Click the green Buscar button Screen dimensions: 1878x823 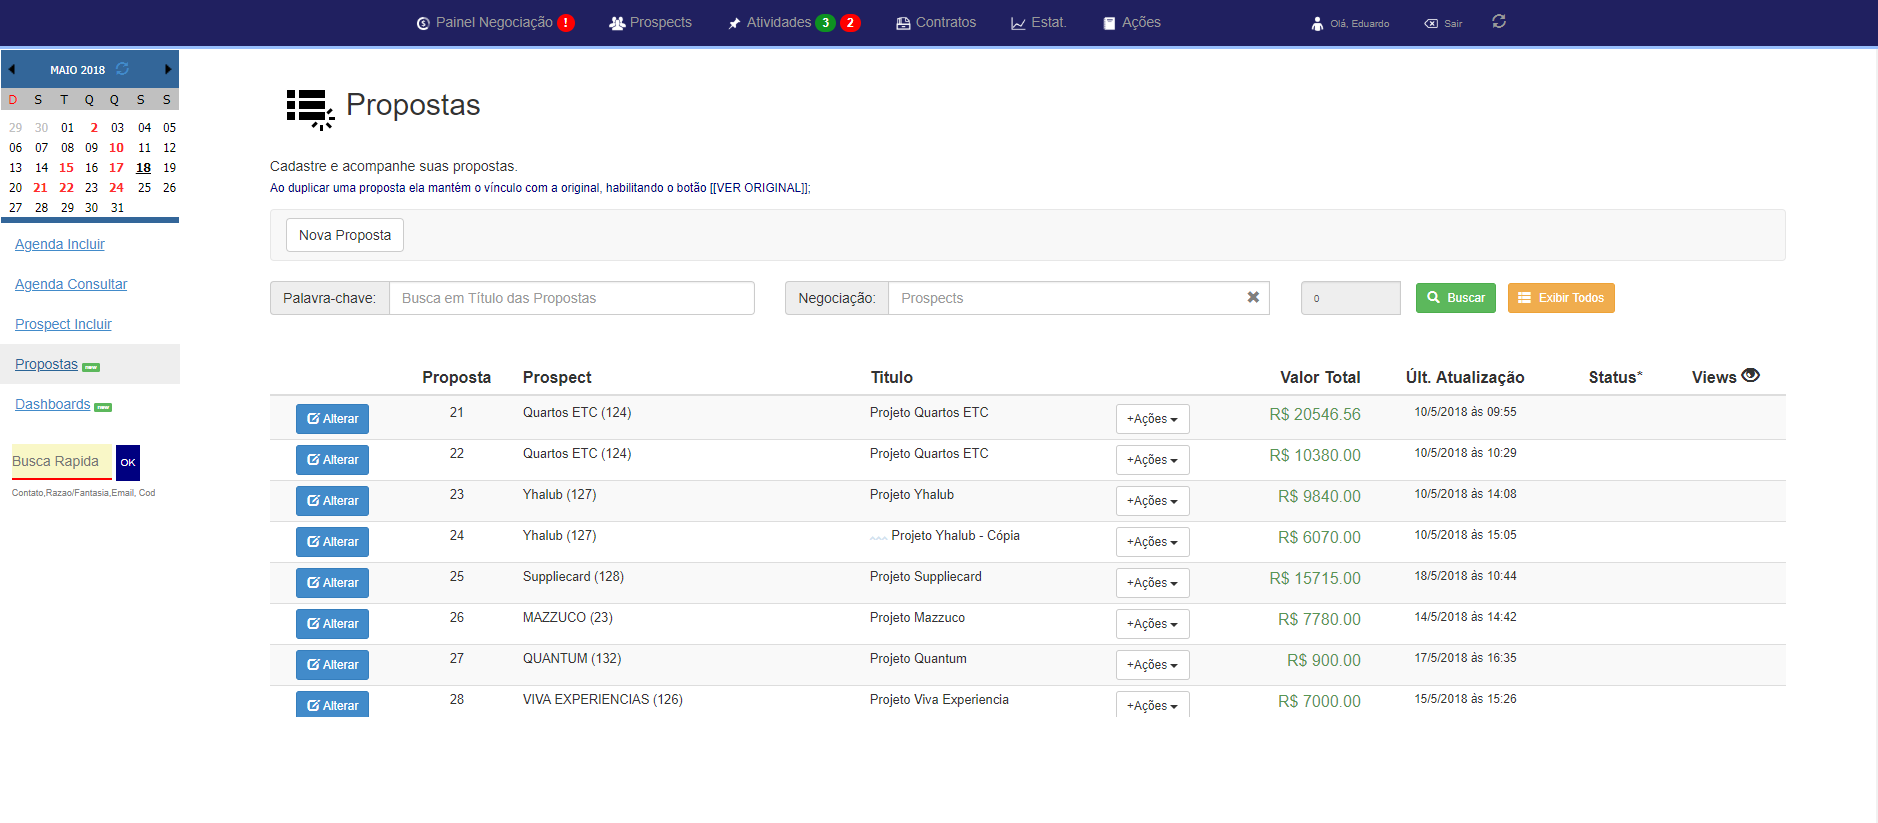pos(1455,298)
